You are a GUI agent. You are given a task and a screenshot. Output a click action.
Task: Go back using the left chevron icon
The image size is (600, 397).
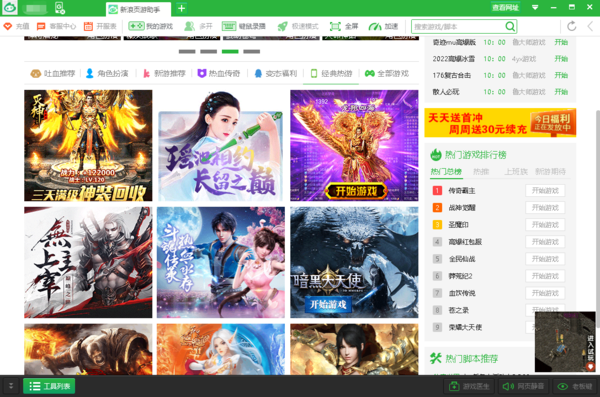(x=590, y=26)
